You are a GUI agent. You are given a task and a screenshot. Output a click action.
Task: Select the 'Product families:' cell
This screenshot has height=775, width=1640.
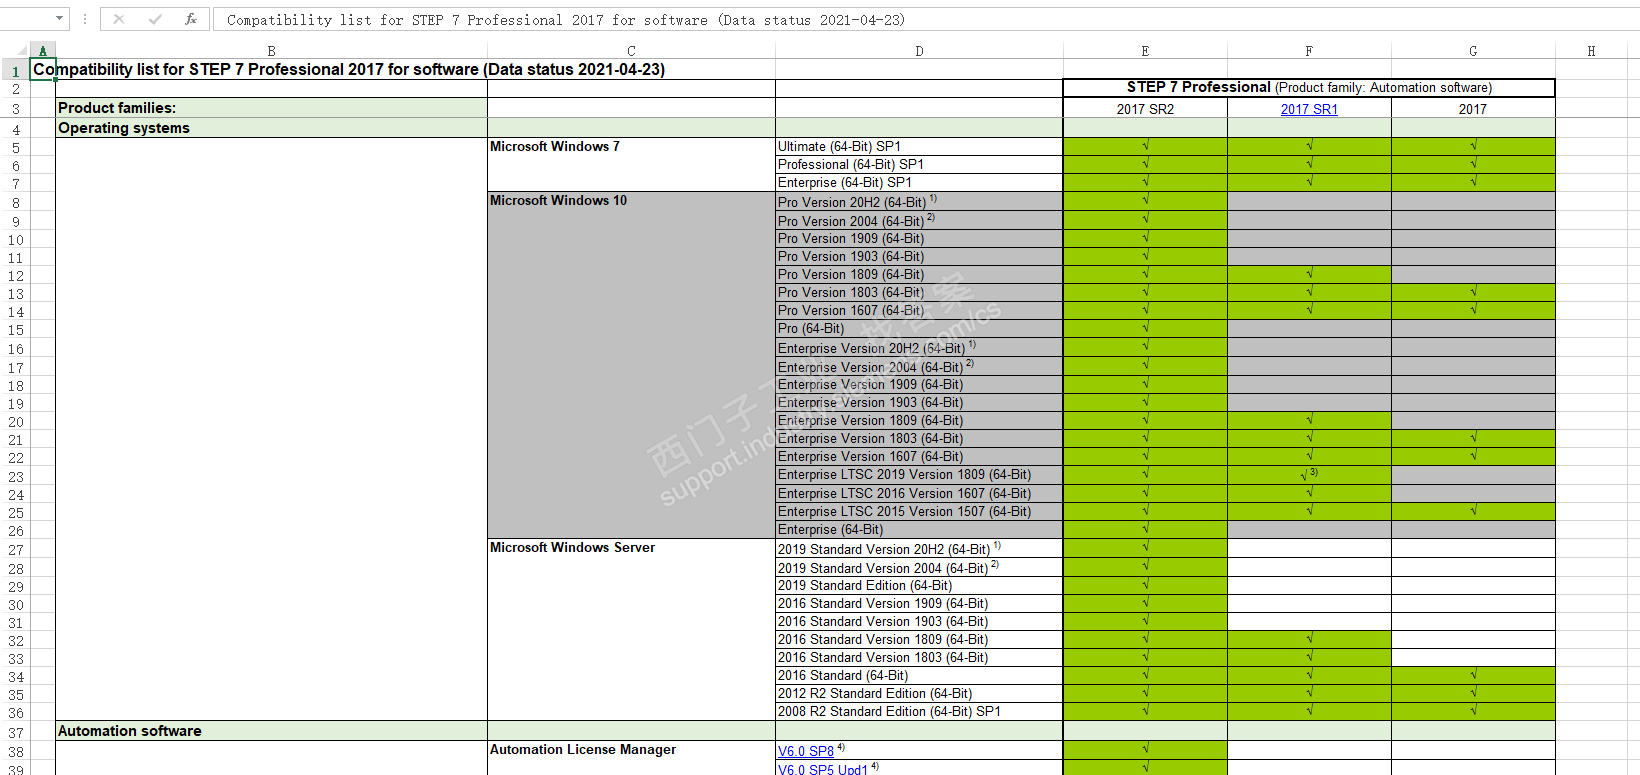pyautogui.click(x=271, y=108)
